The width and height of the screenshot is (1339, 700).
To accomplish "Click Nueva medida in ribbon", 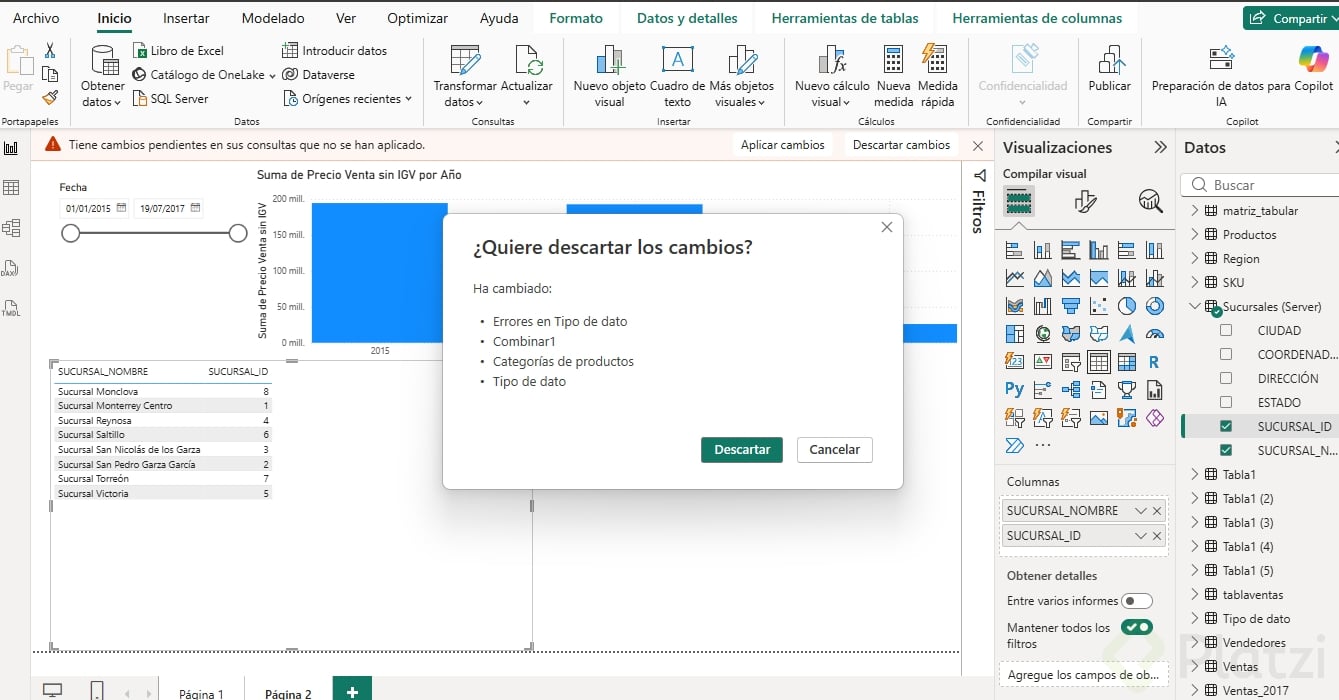I will [x=893, y=76].
